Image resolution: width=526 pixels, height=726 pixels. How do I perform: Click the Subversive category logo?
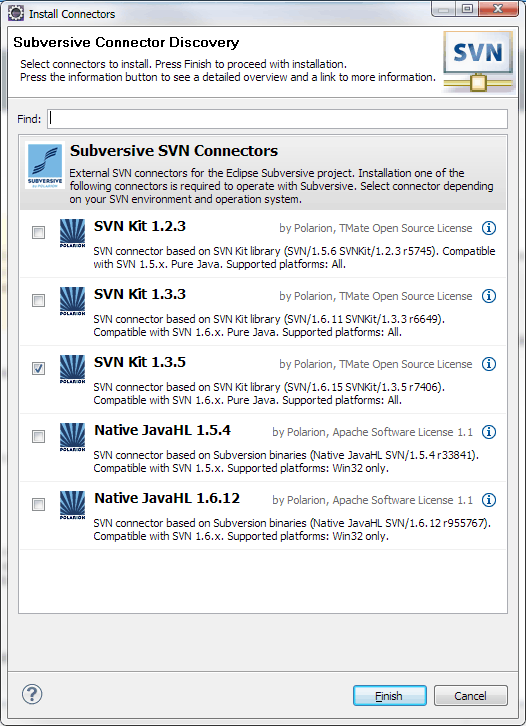tap(44, 165)
